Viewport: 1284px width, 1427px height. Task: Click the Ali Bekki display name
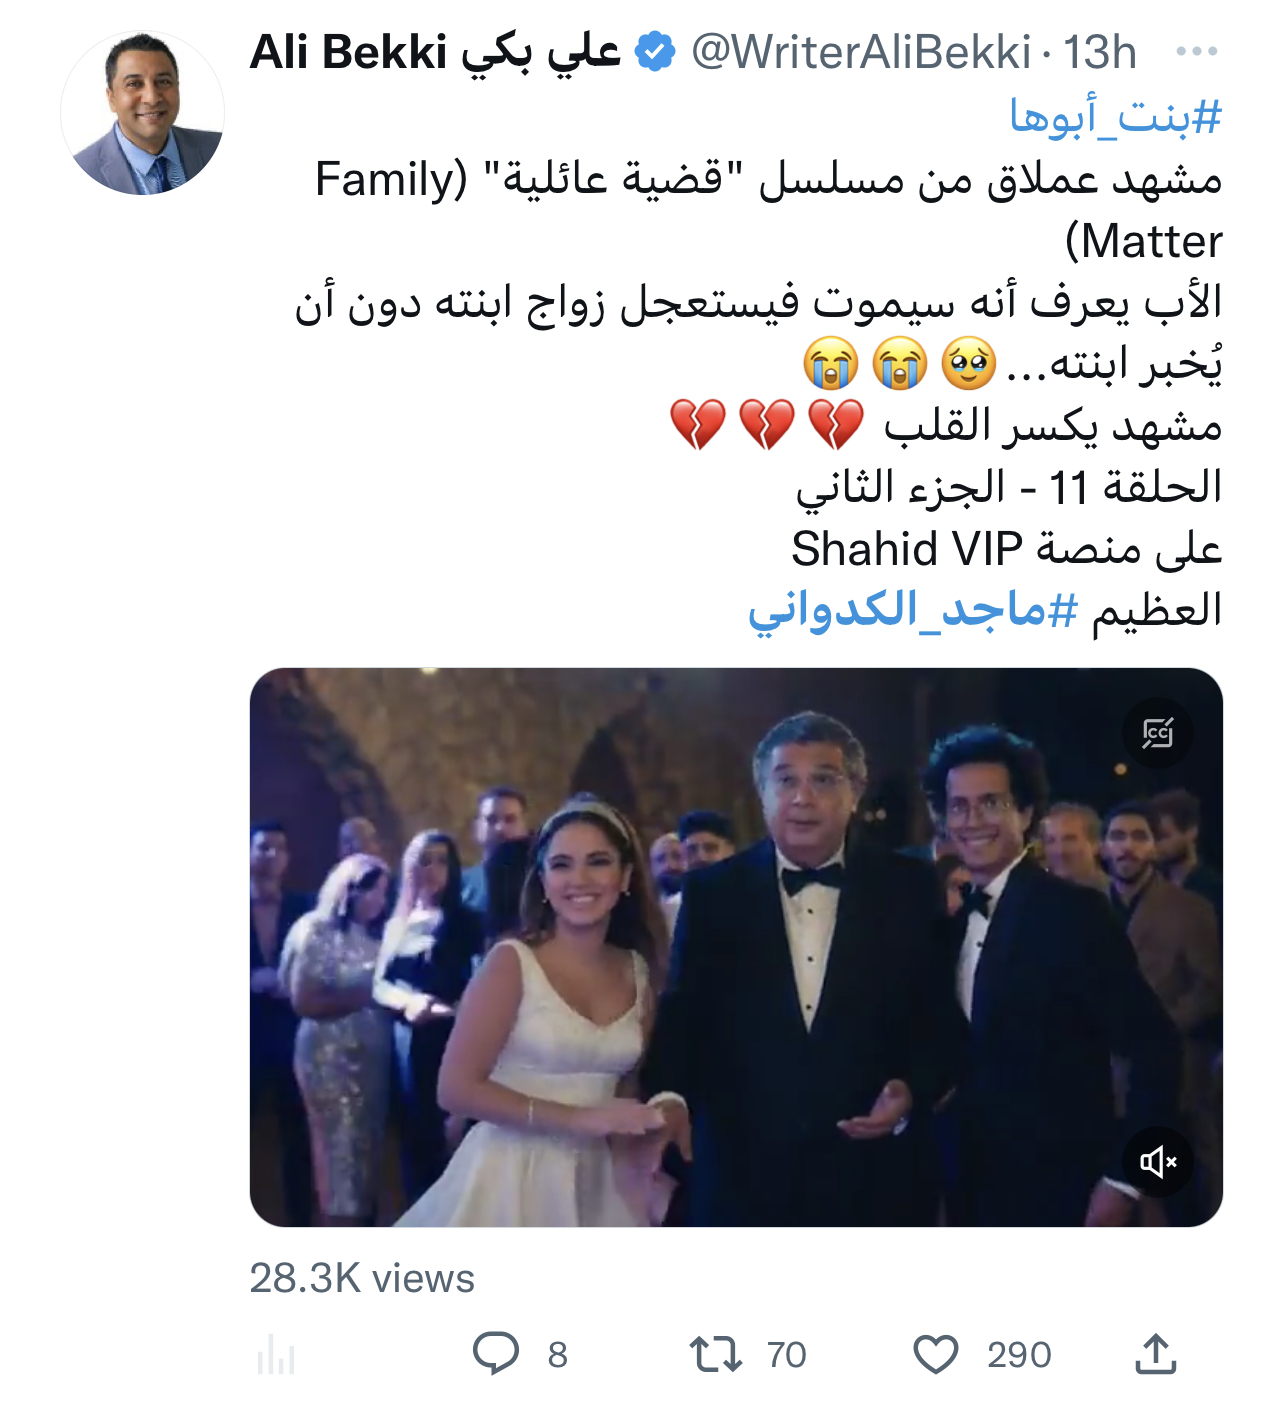pos(435,52)
